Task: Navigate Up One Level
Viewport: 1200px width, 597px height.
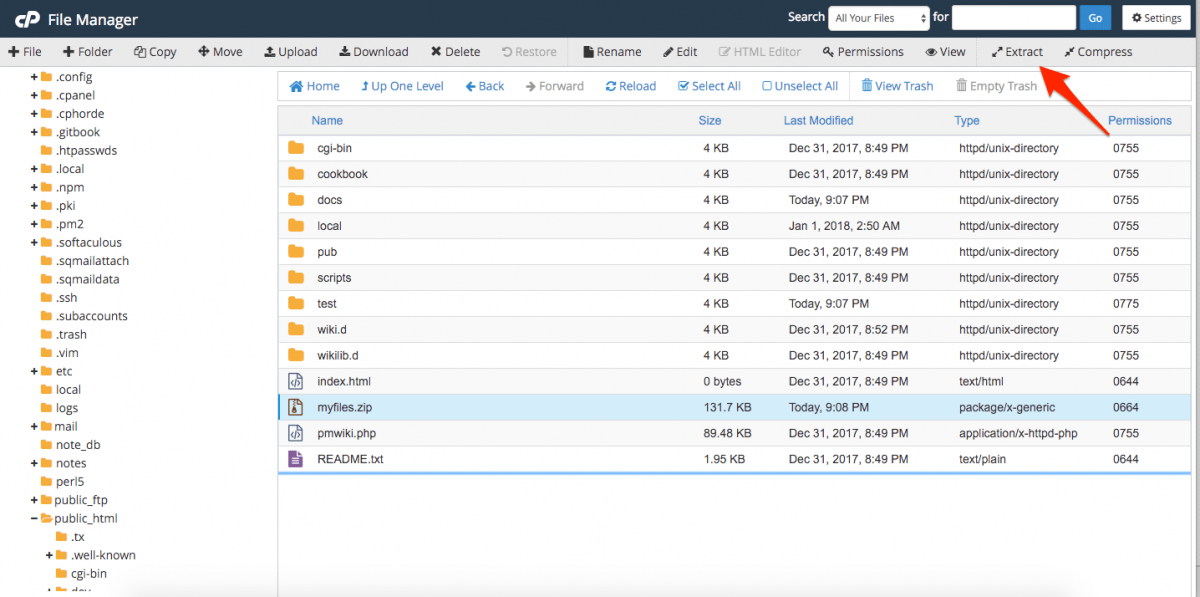Action: click(x=402, y=86)
